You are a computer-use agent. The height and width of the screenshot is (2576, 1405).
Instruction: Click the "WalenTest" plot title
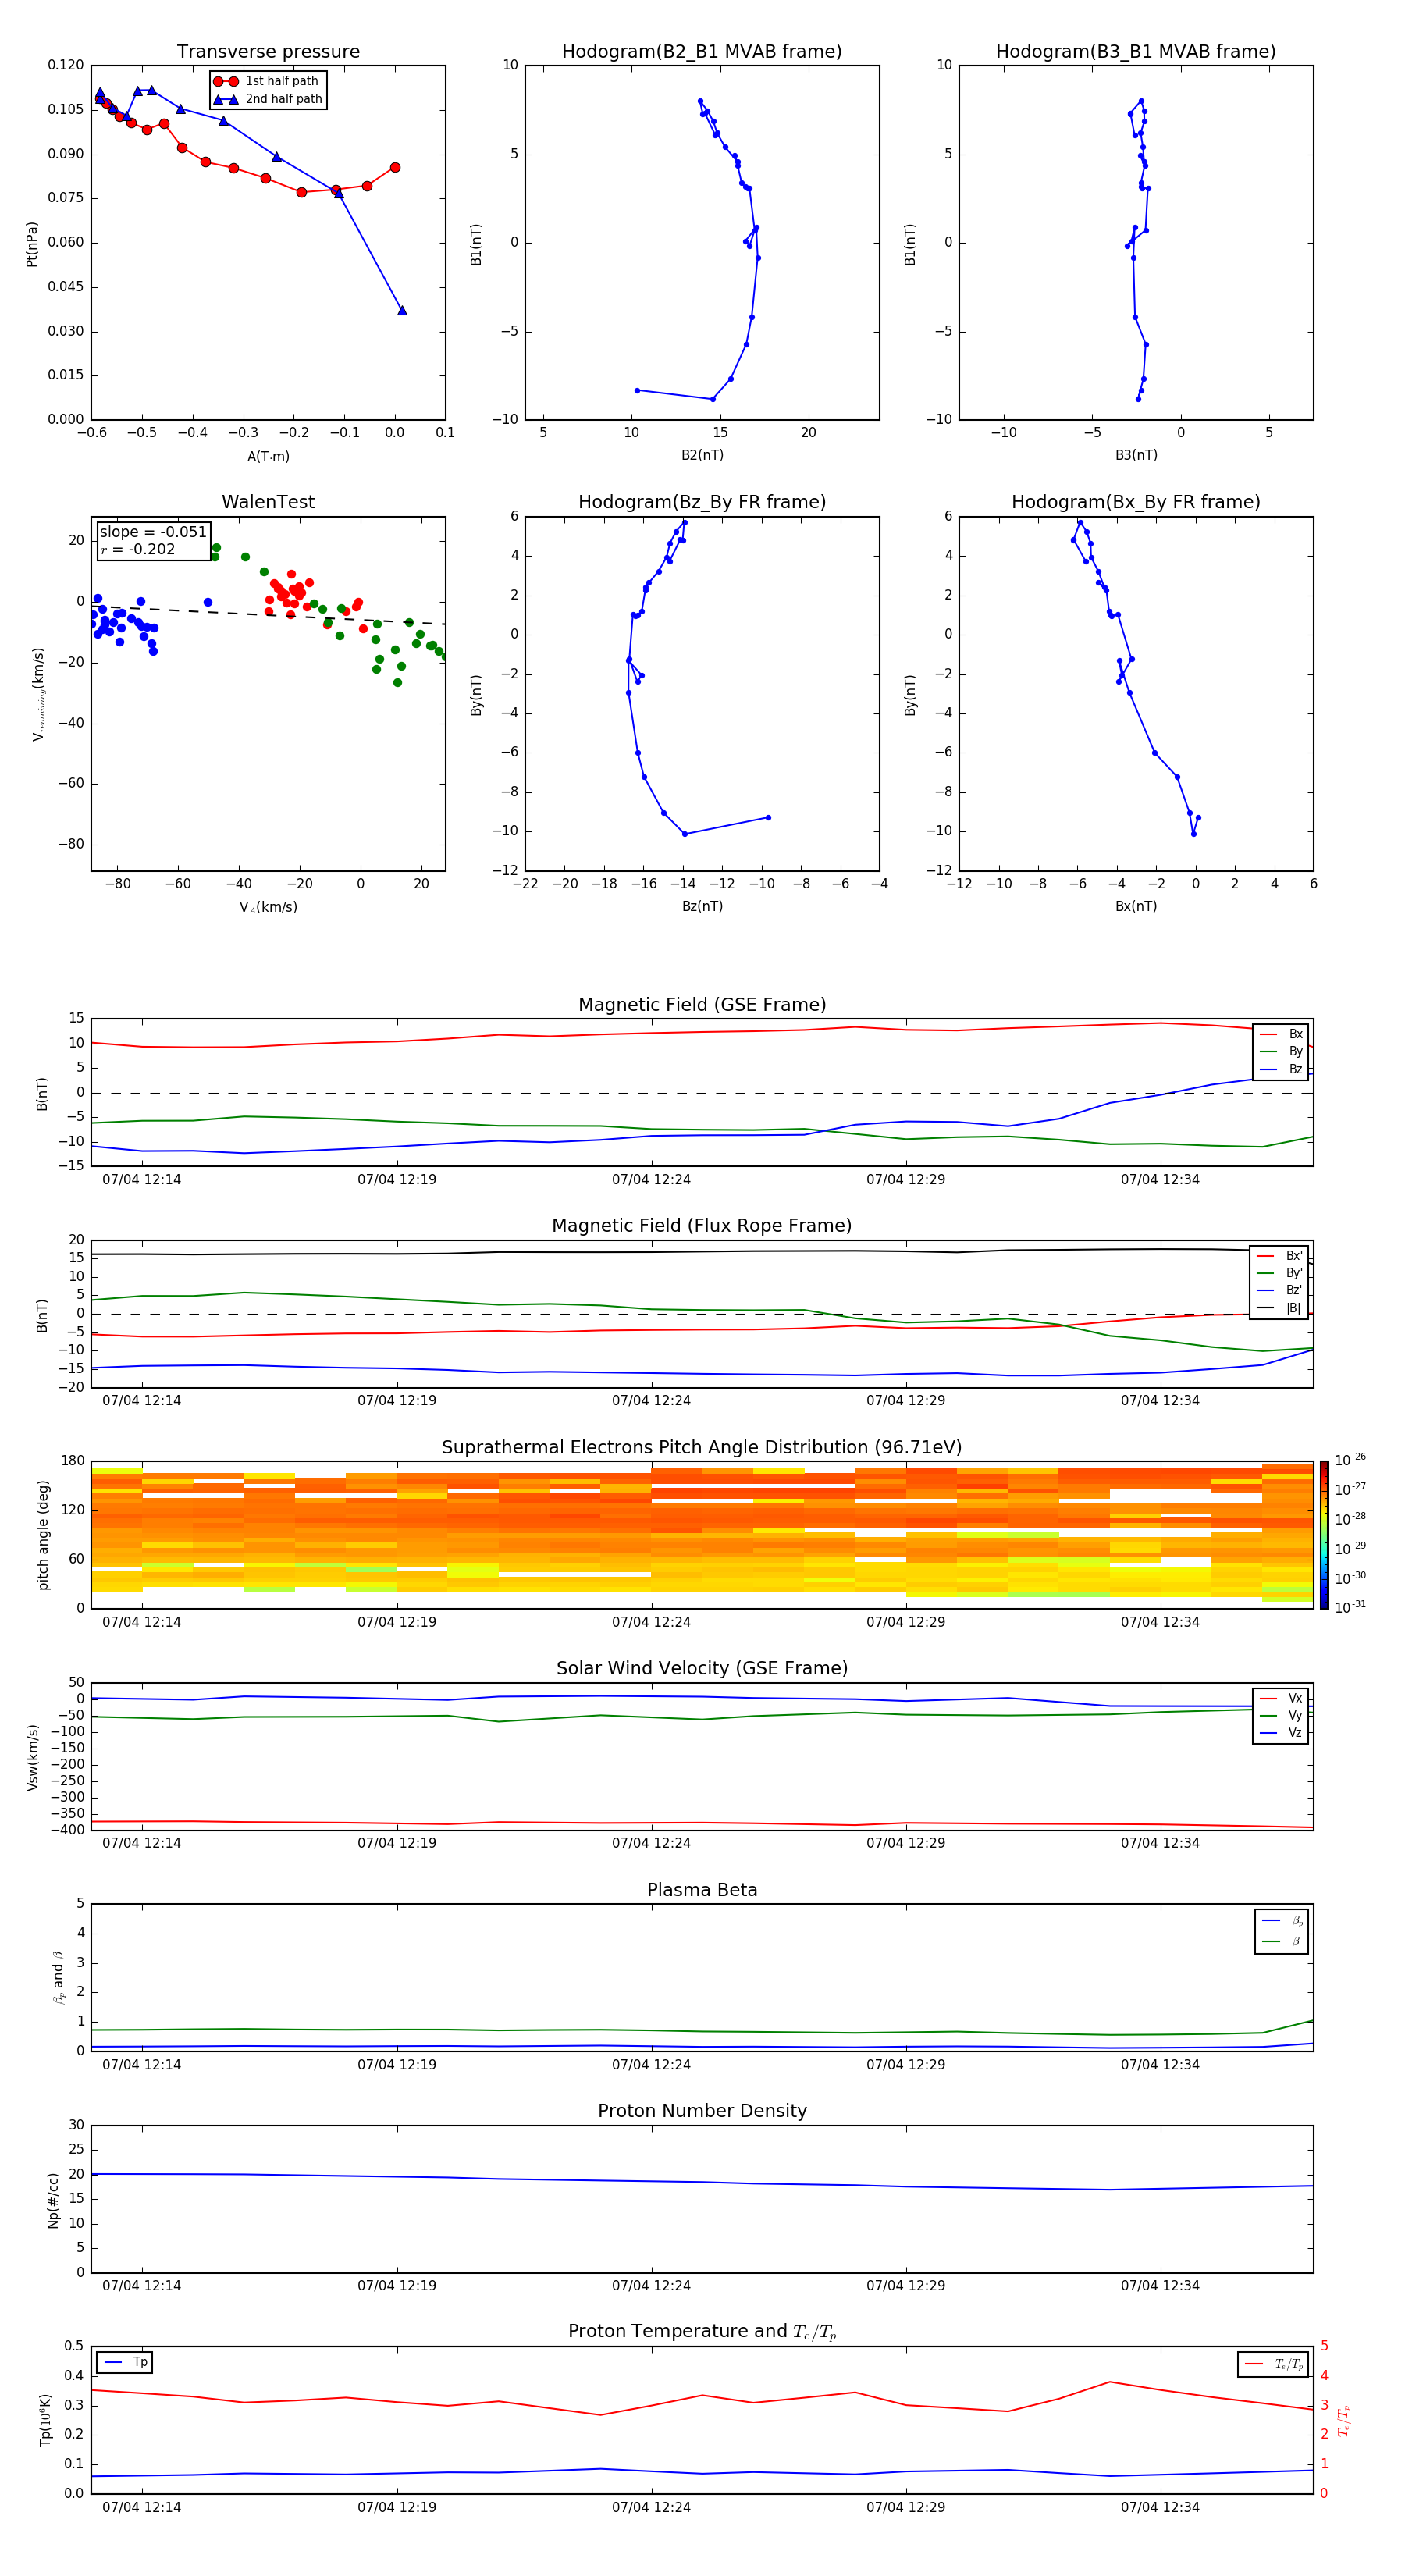(x=268, y=502)
